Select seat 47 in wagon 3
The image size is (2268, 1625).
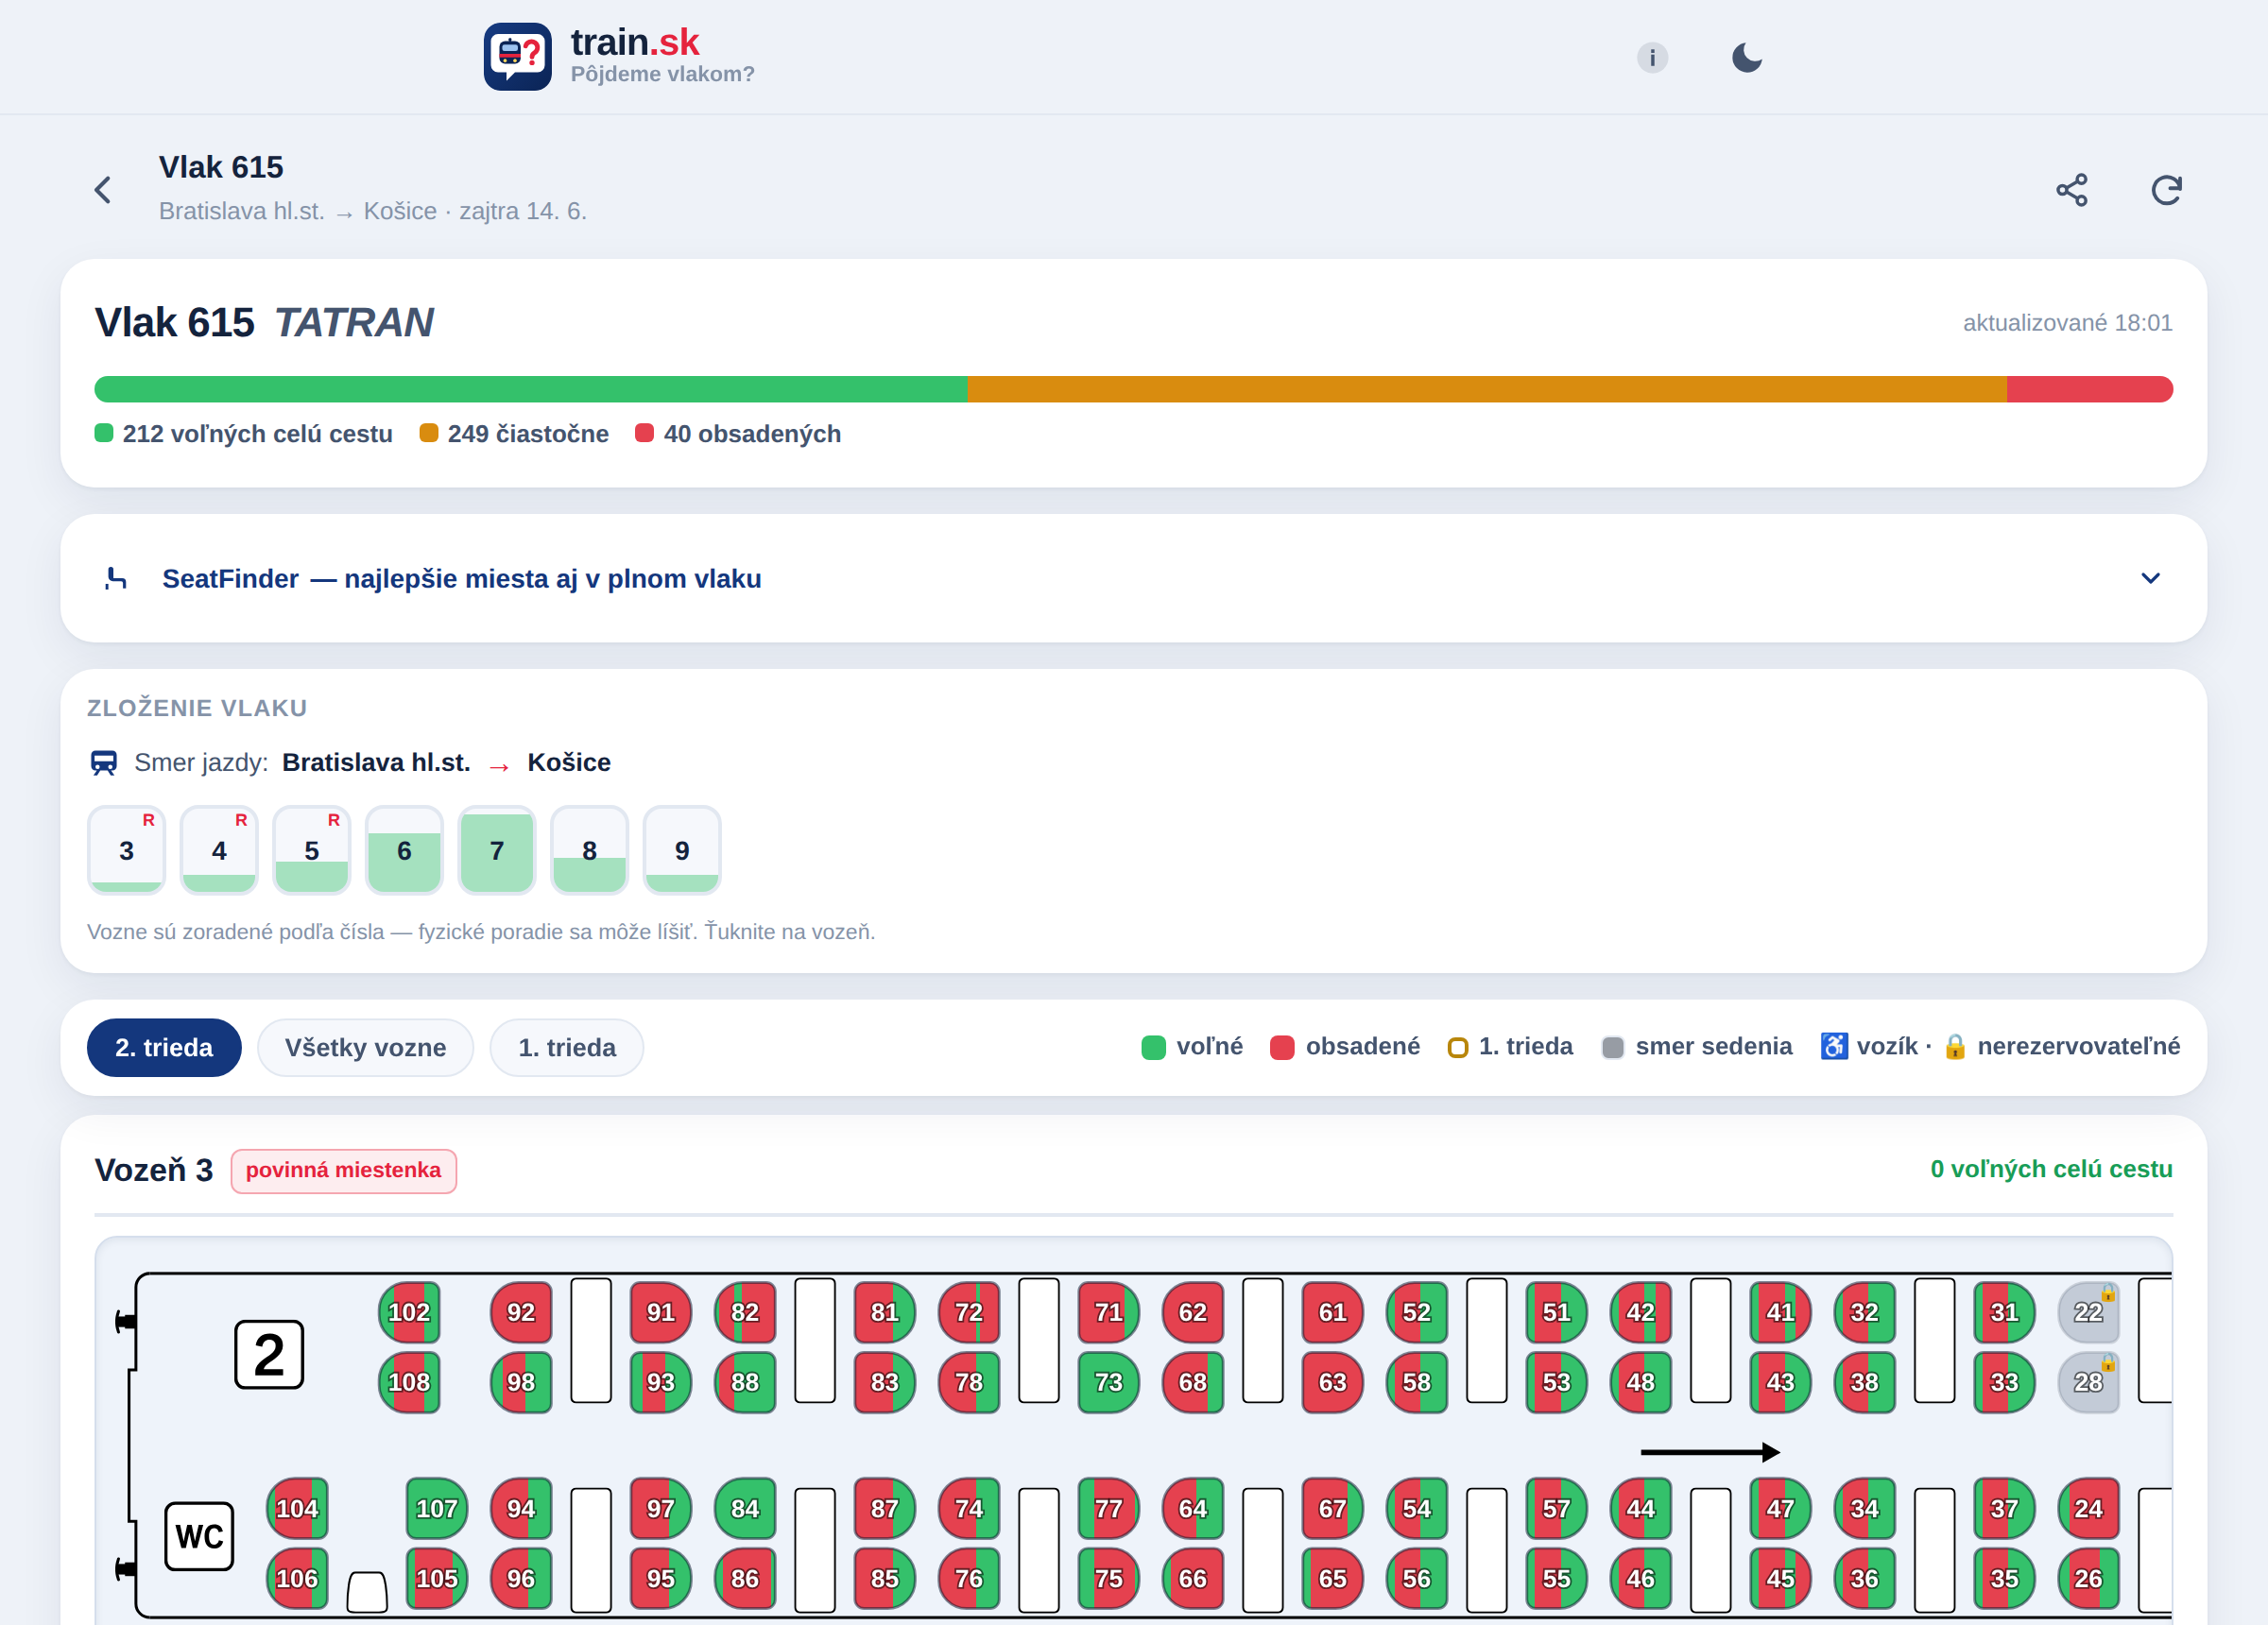coord(1781,1508)
